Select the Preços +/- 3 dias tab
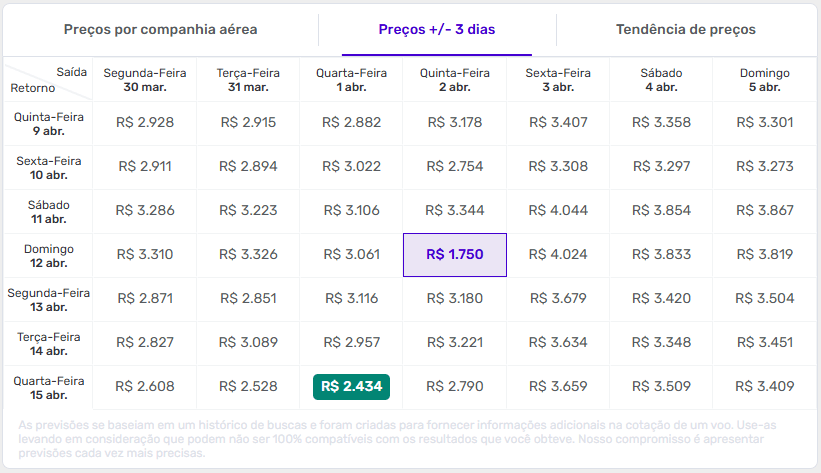Image resolution: width=821 pixels, height=473 pixels. (x=436, y=30)
